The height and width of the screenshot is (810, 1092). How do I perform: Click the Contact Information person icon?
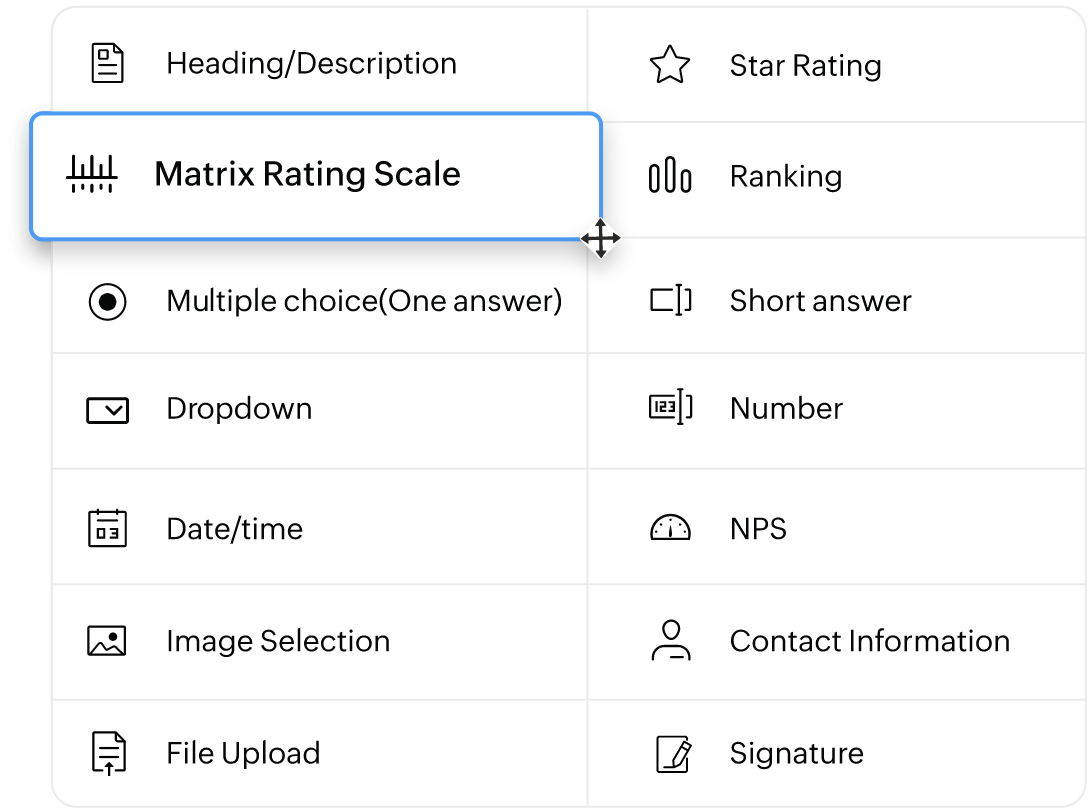(x=670, y=641)
